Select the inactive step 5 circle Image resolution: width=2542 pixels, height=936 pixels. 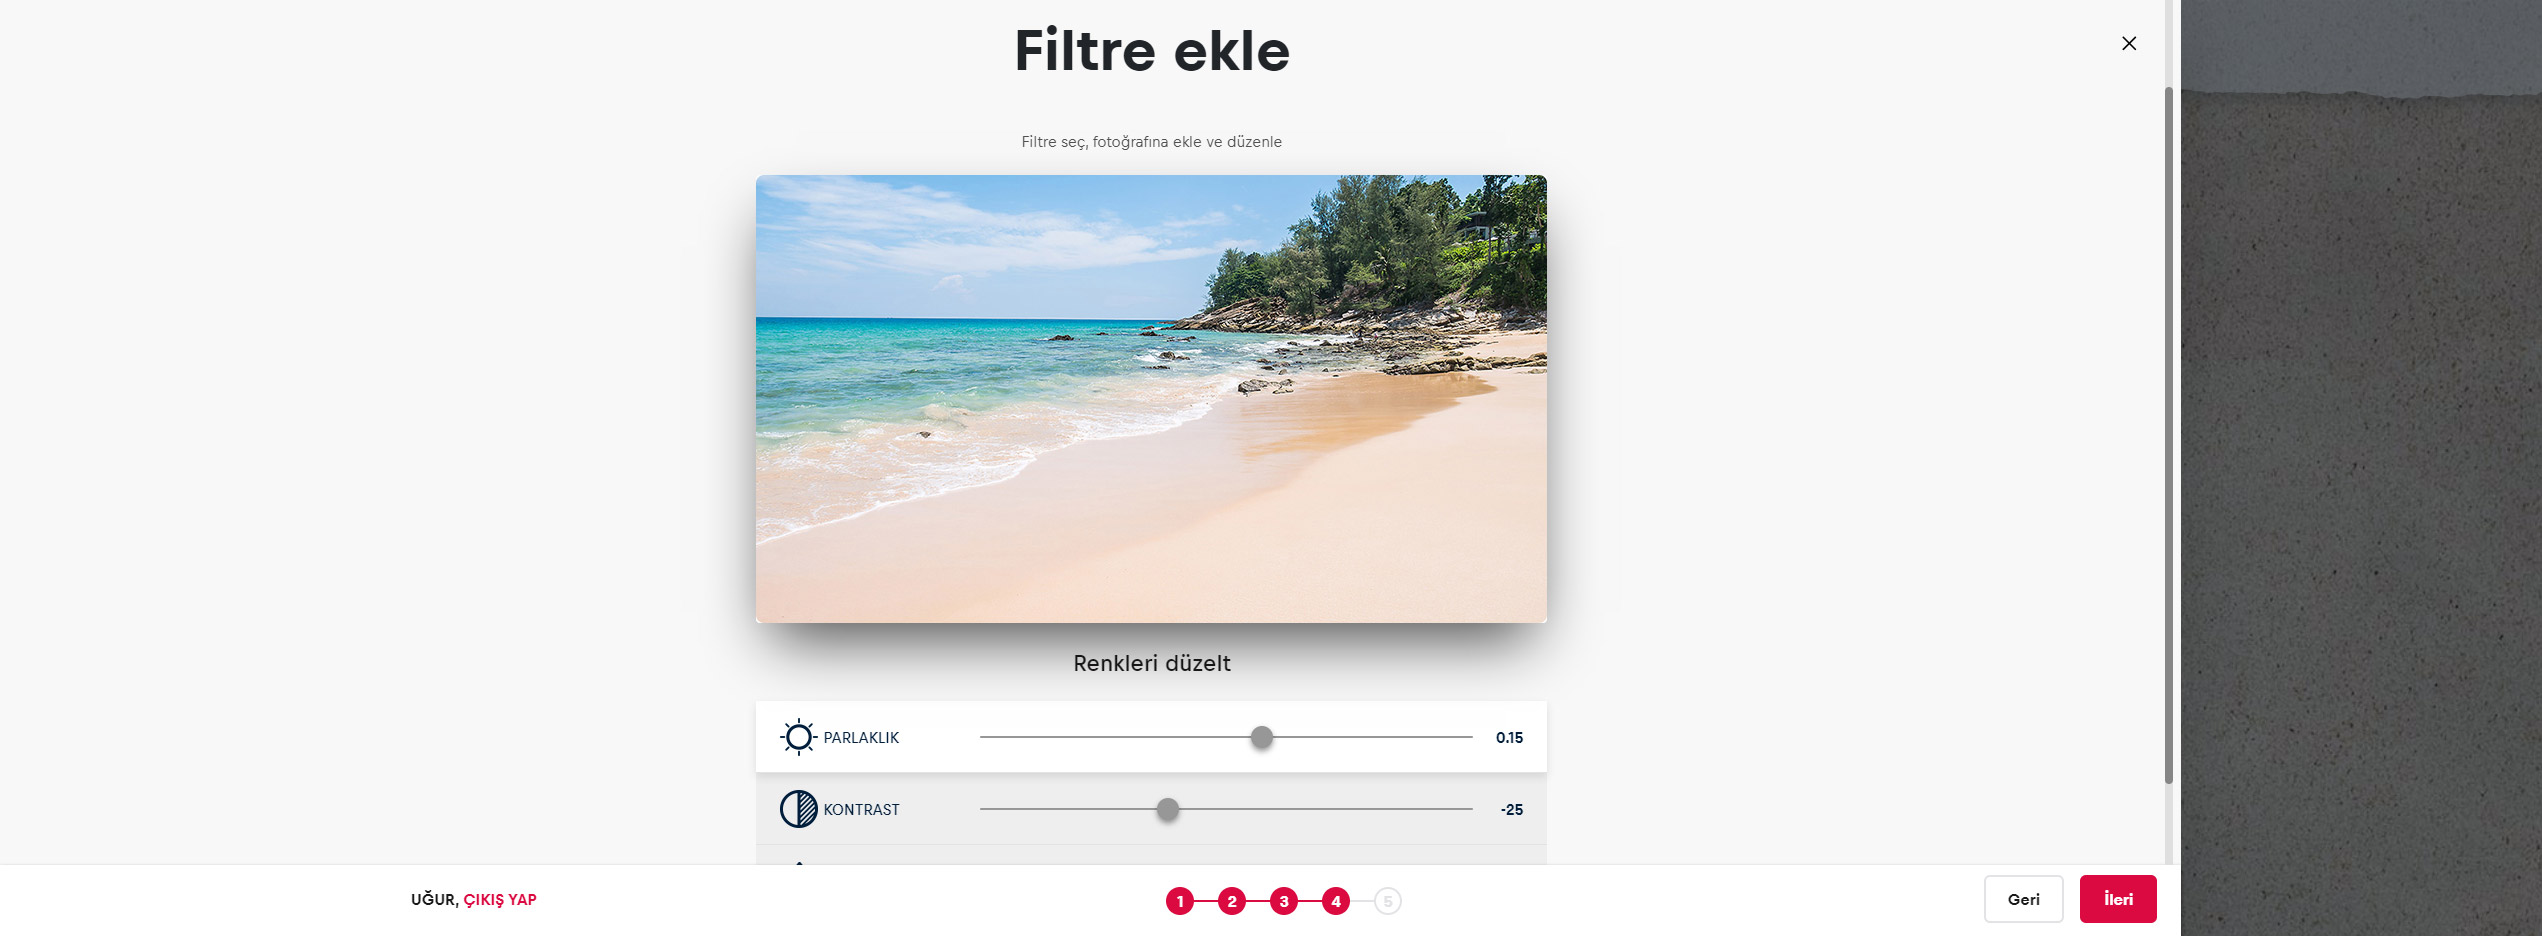tap(1388, 901)
